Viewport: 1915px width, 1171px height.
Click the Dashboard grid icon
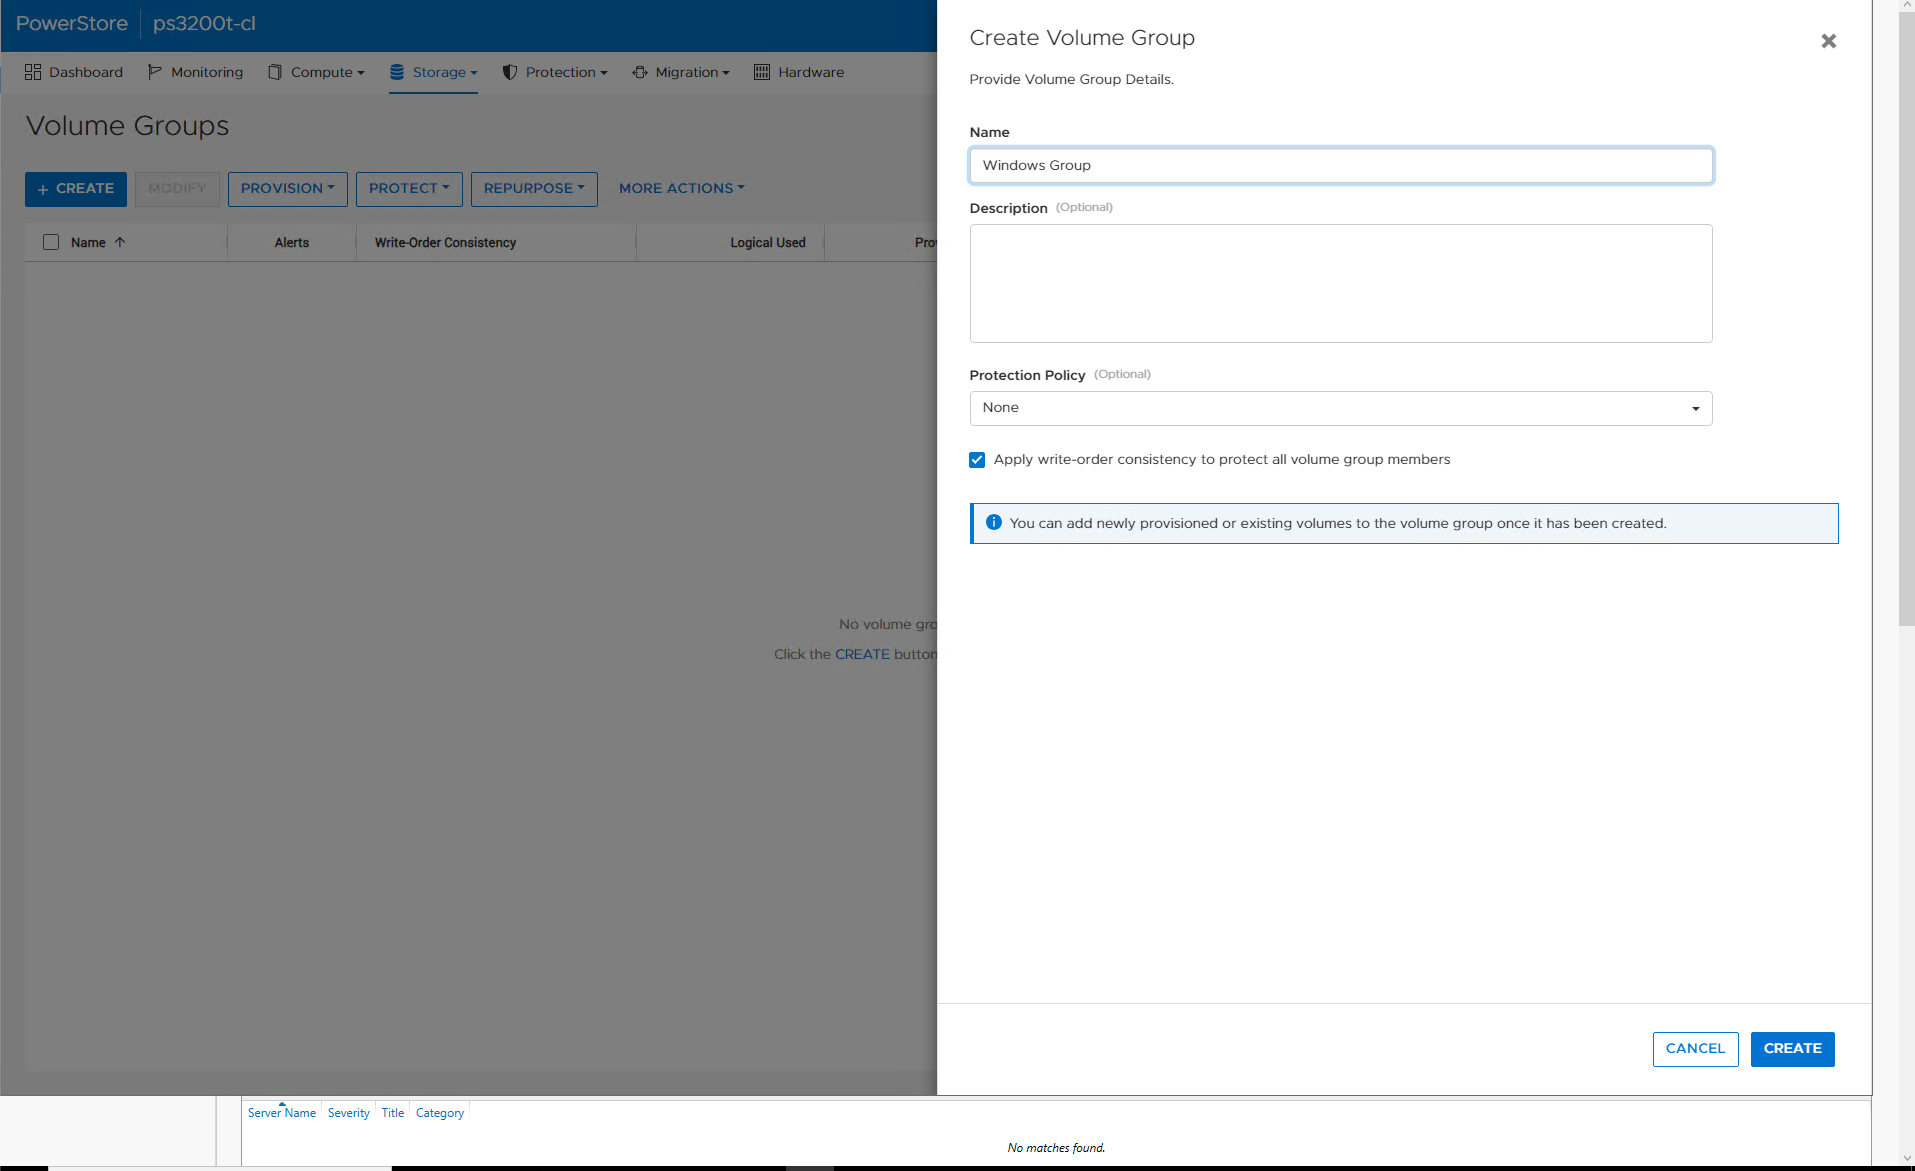tap(33, 72)
